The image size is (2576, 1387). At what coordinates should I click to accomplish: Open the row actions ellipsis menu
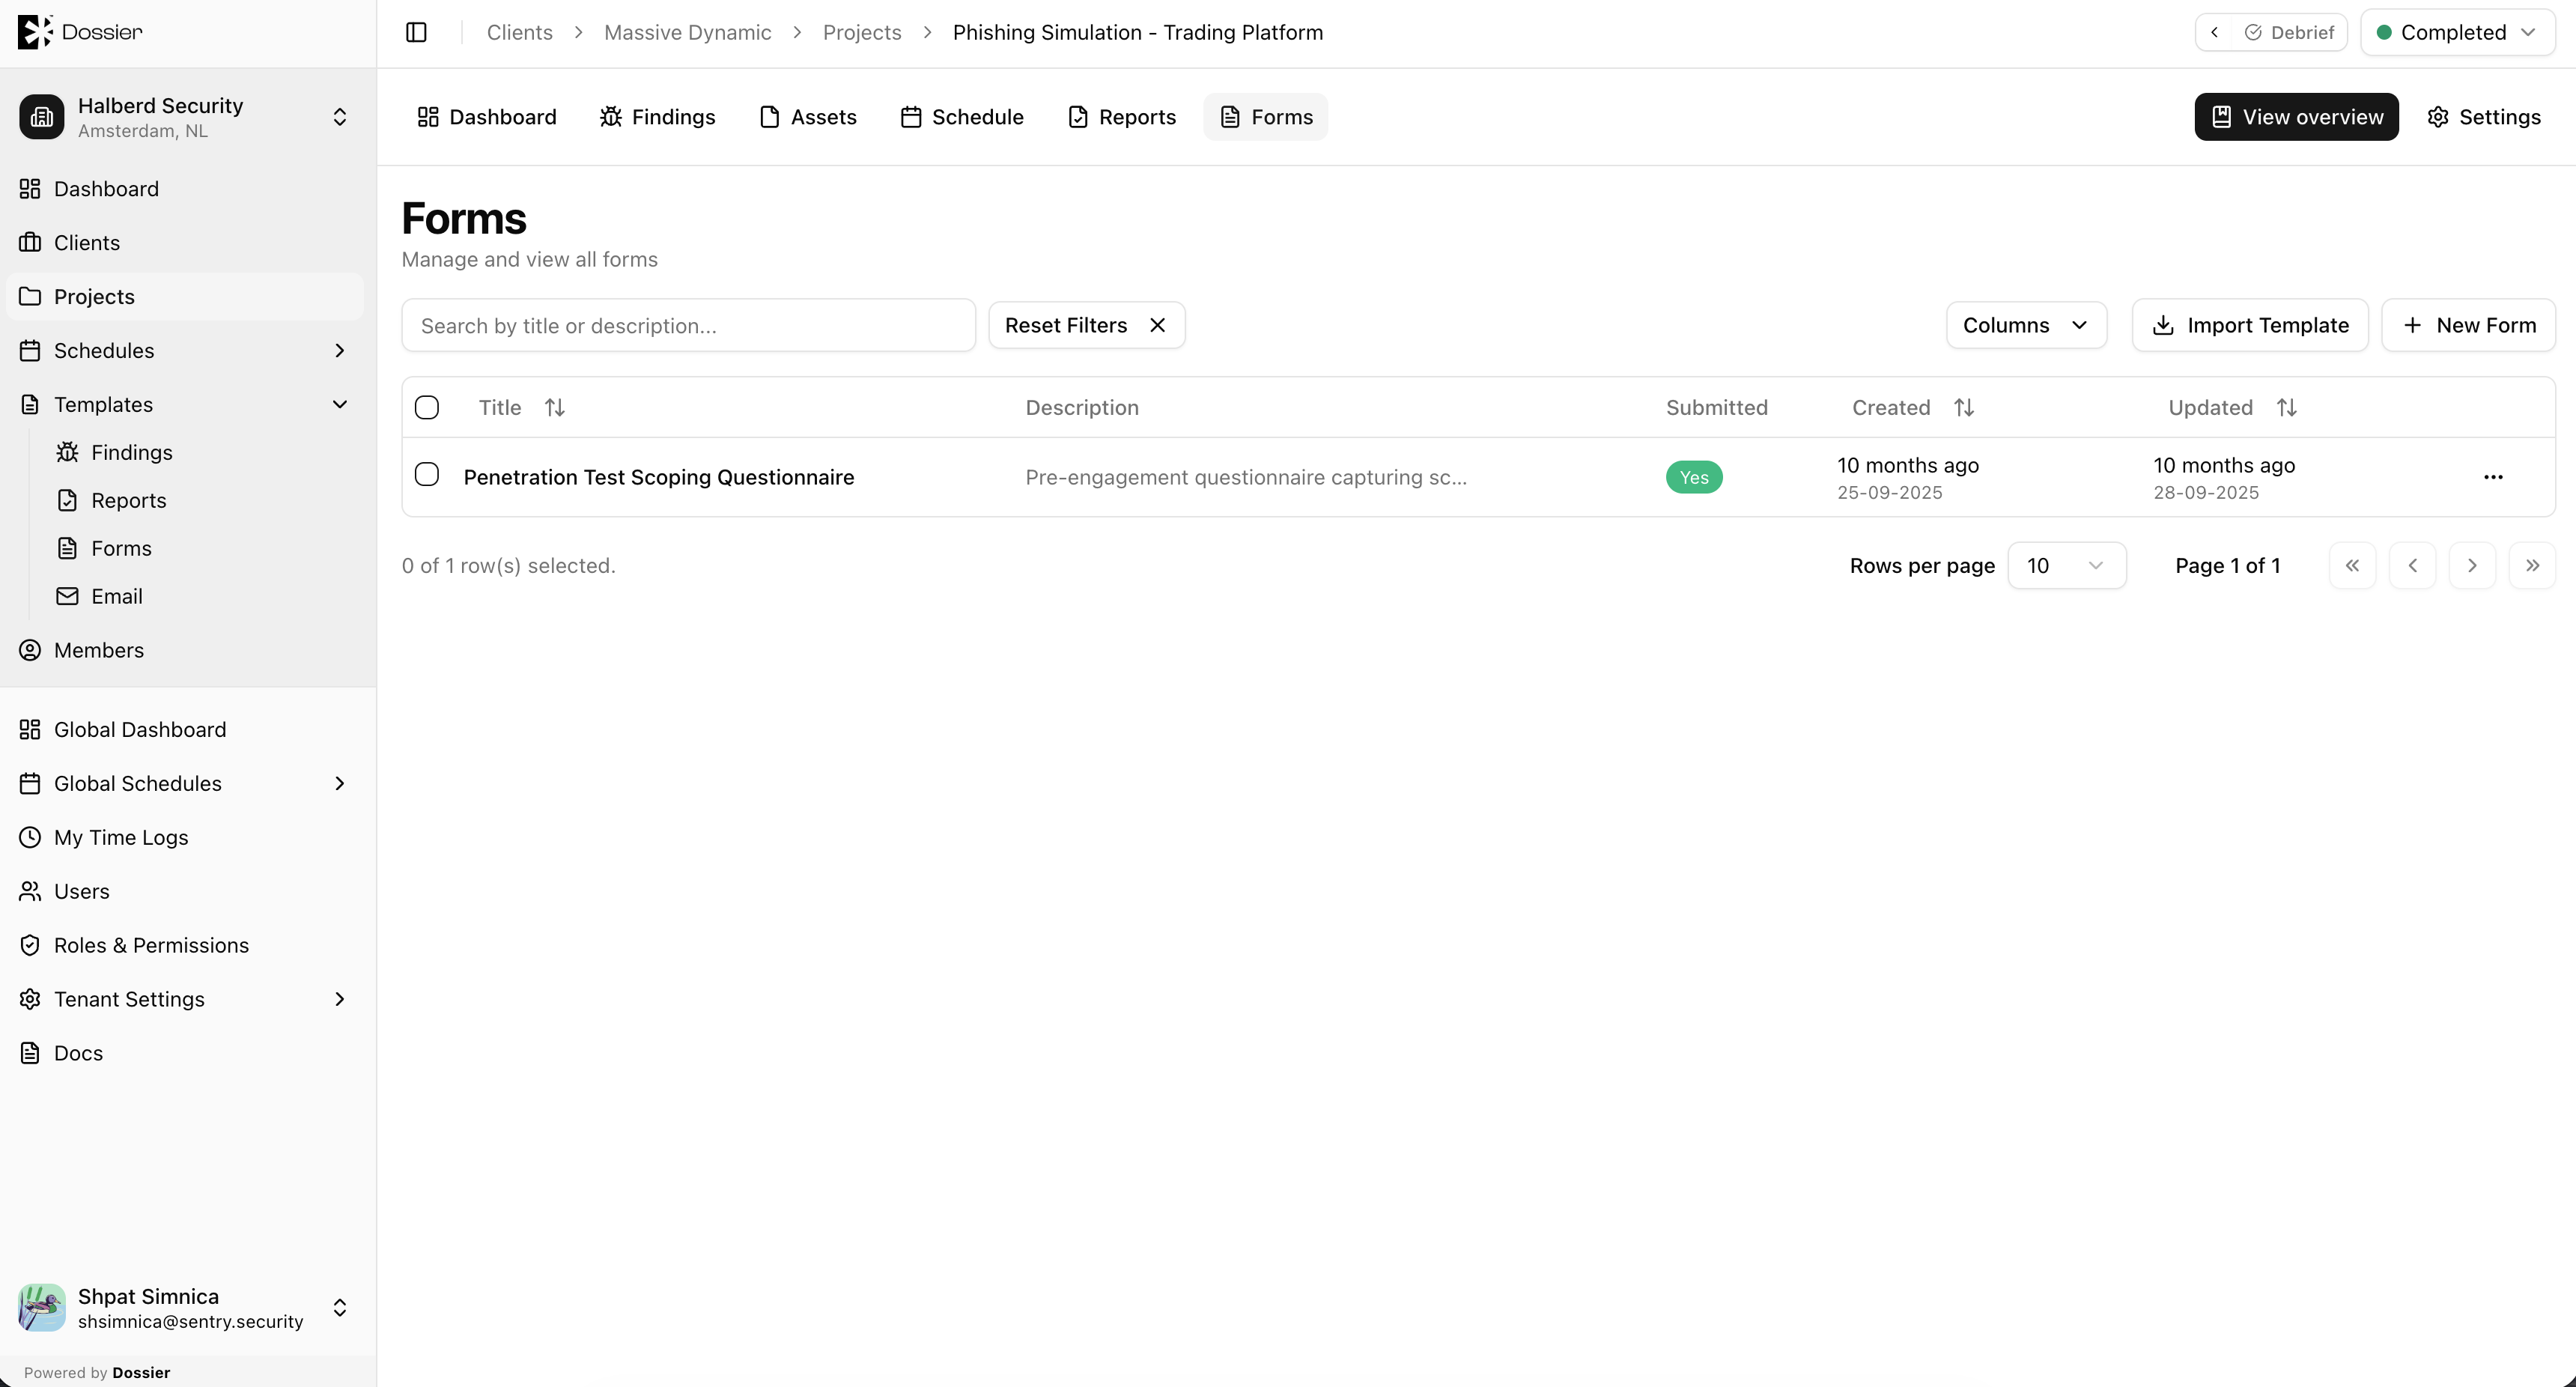click(2493, 477)
